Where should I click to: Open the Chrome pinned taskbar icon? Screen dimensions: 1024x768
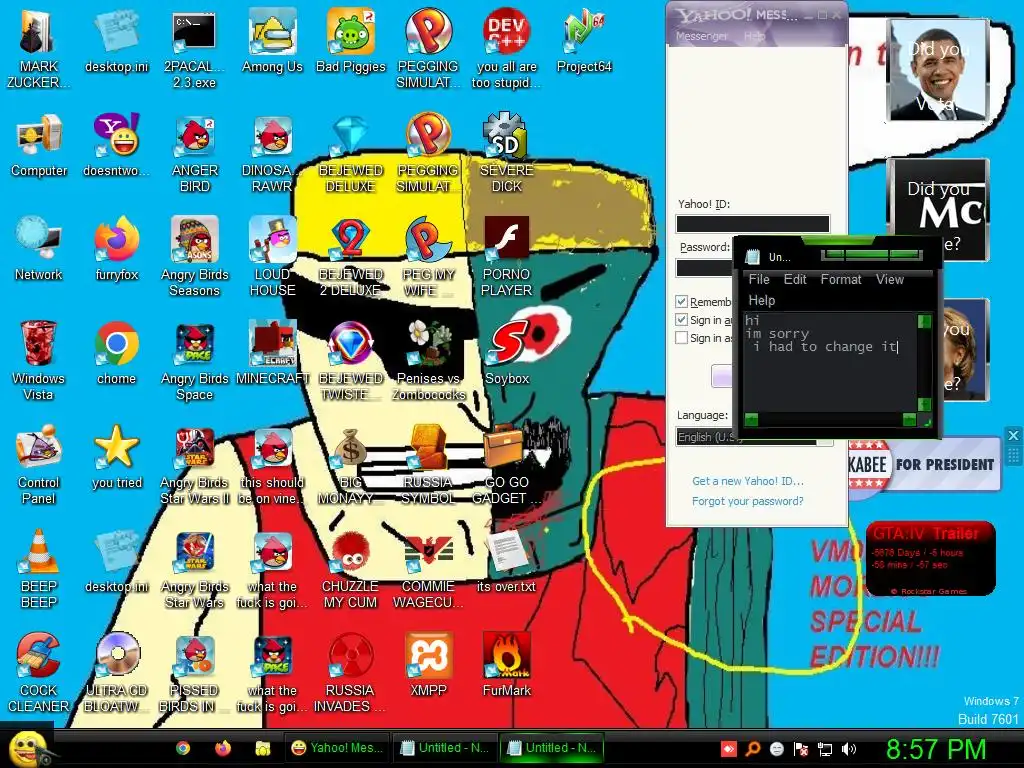coord(183,748)
